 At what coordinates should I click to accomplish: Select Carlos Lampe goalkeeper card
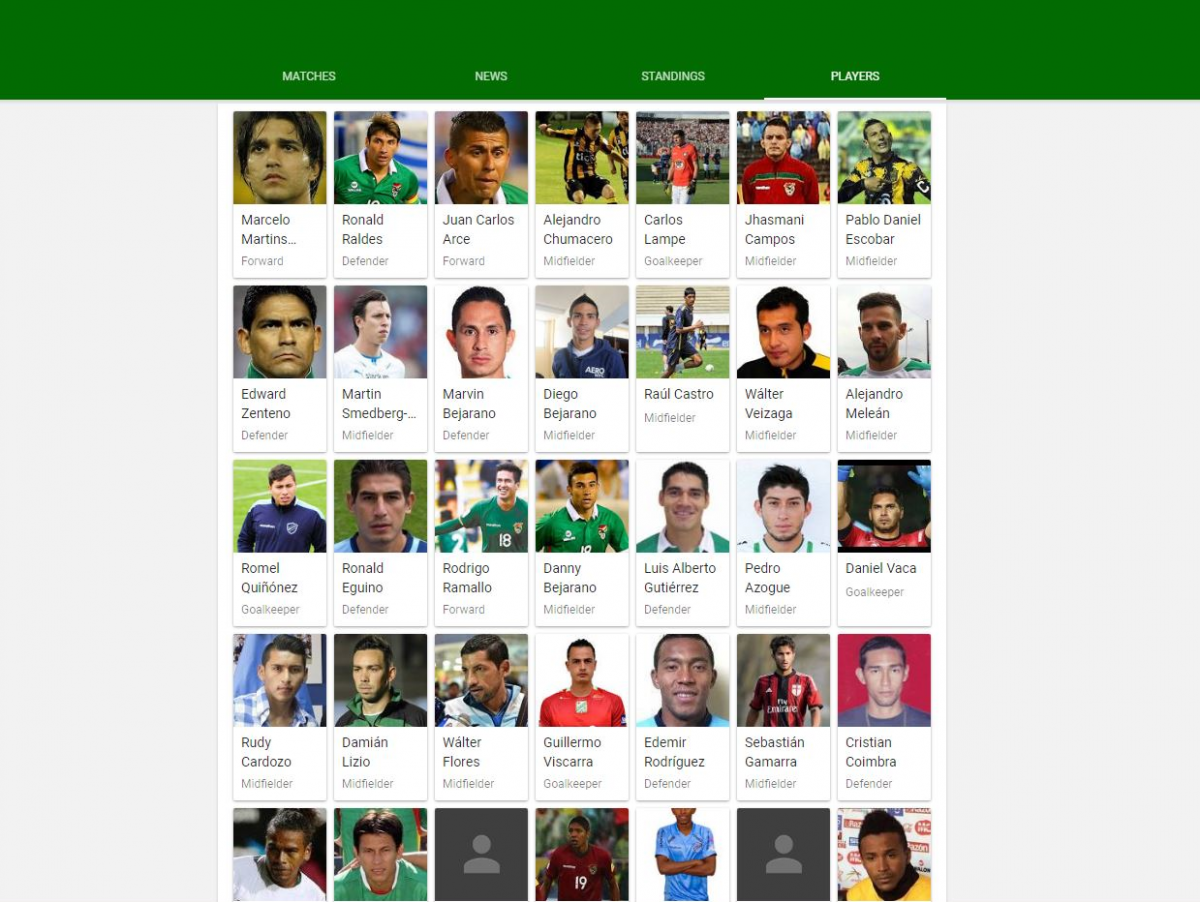click(683, 194)
